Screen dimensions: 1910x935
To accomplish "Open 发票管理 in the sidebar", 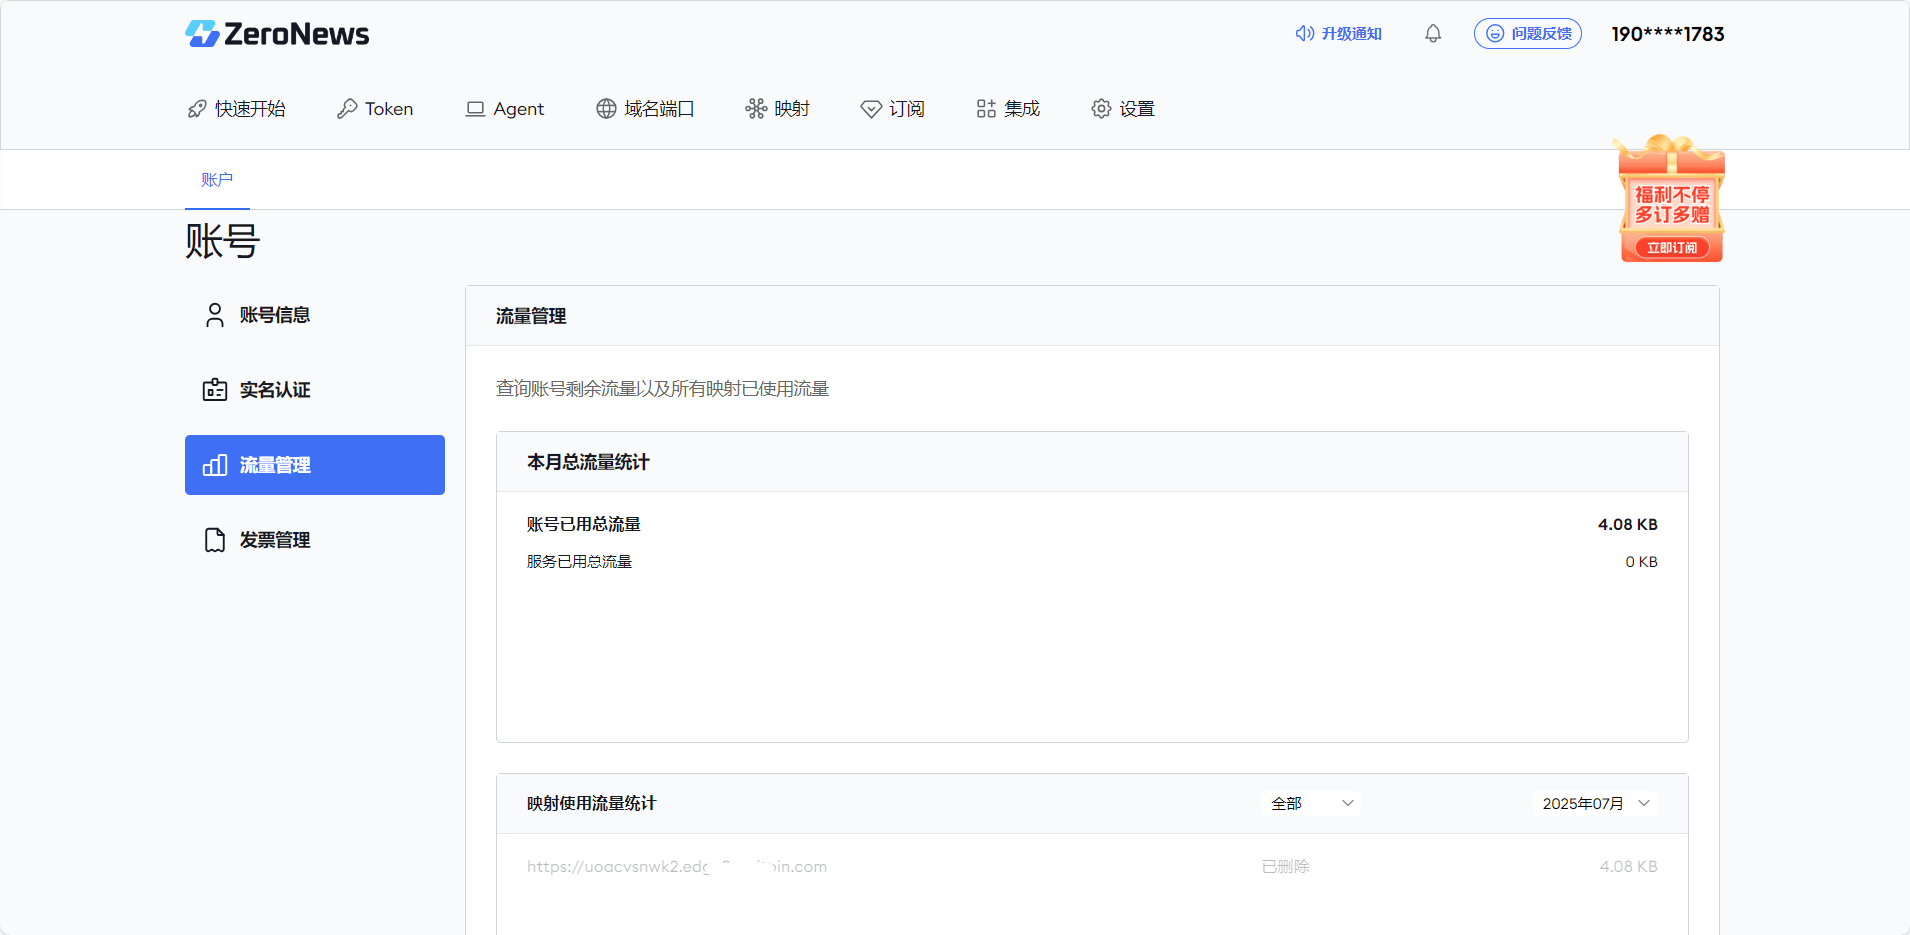I will click(x=315, y=540).
